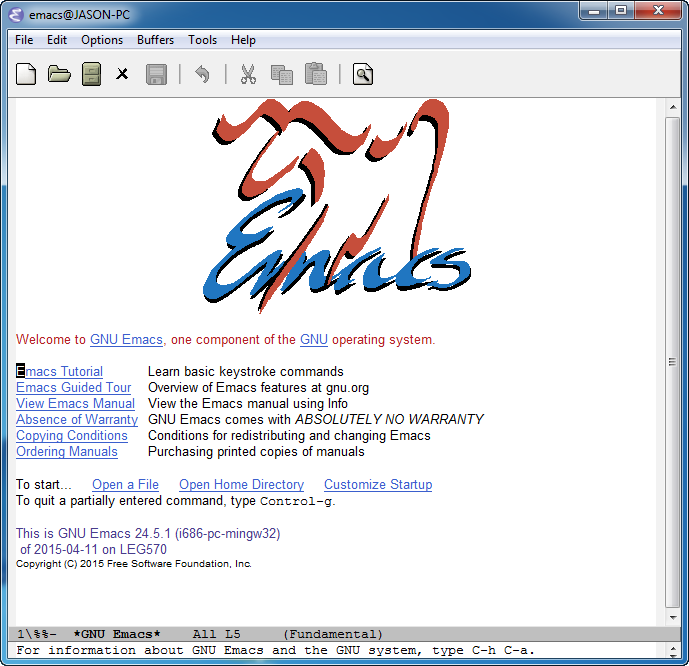Follow the GNU Emacs link
Image resolution: width=689 pixels, height=666 pixels.
pyautogui.click(x=126, y=340)
